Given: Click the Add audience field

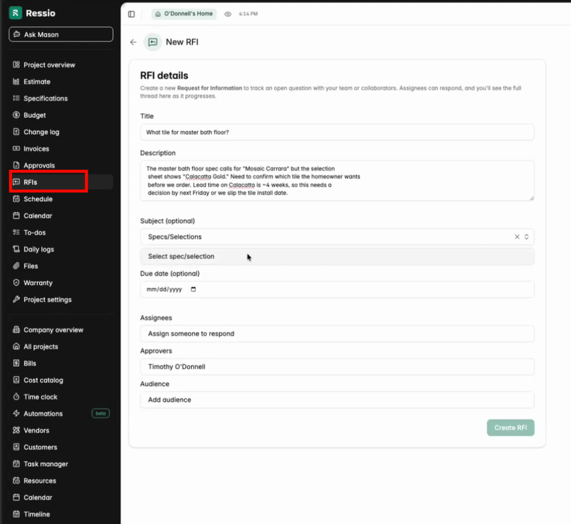Looking at the screenshot, I should click(x=337, y=400).
